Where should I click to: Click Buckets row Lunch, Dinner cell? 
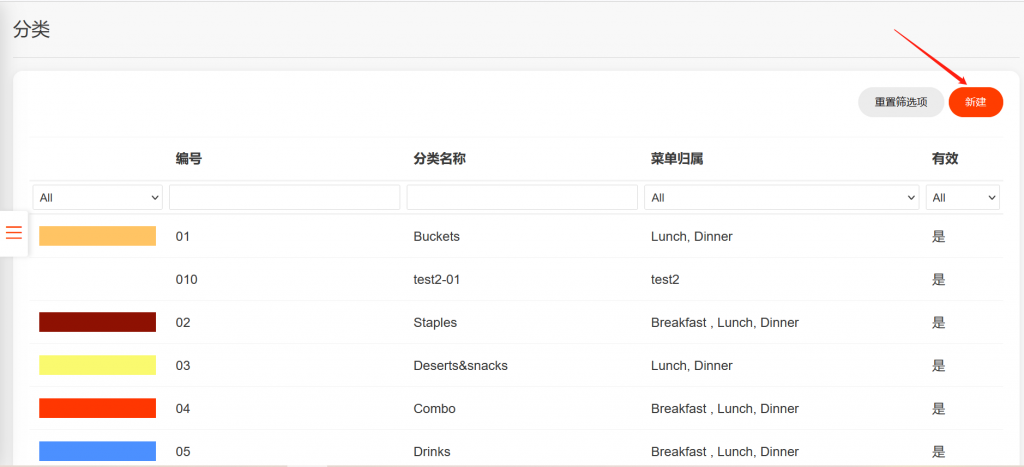(x=692, y=236)
